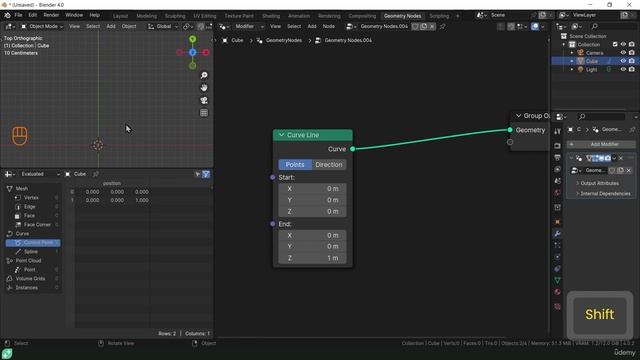Switch to the Layout workspace tab
The image size is (640, 360).
(120, 16)
